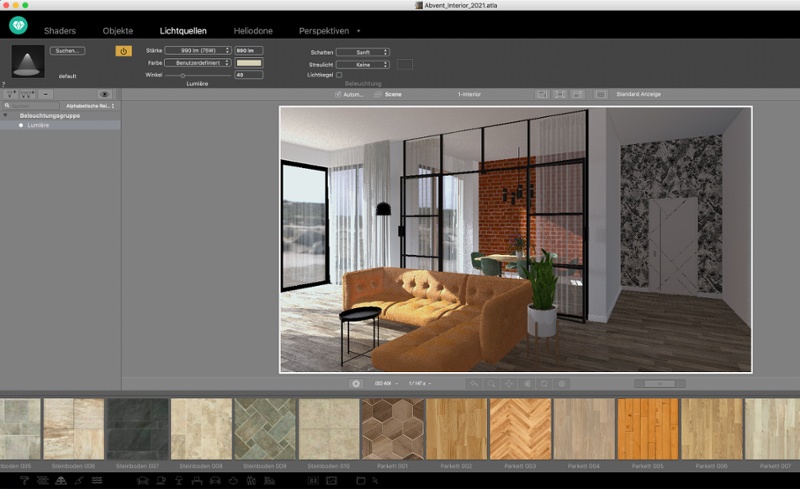Image resolution: width=800 pixels, height=489 pixels.
Task: Click the 990 lm value field
Action: tap(249, 51)
